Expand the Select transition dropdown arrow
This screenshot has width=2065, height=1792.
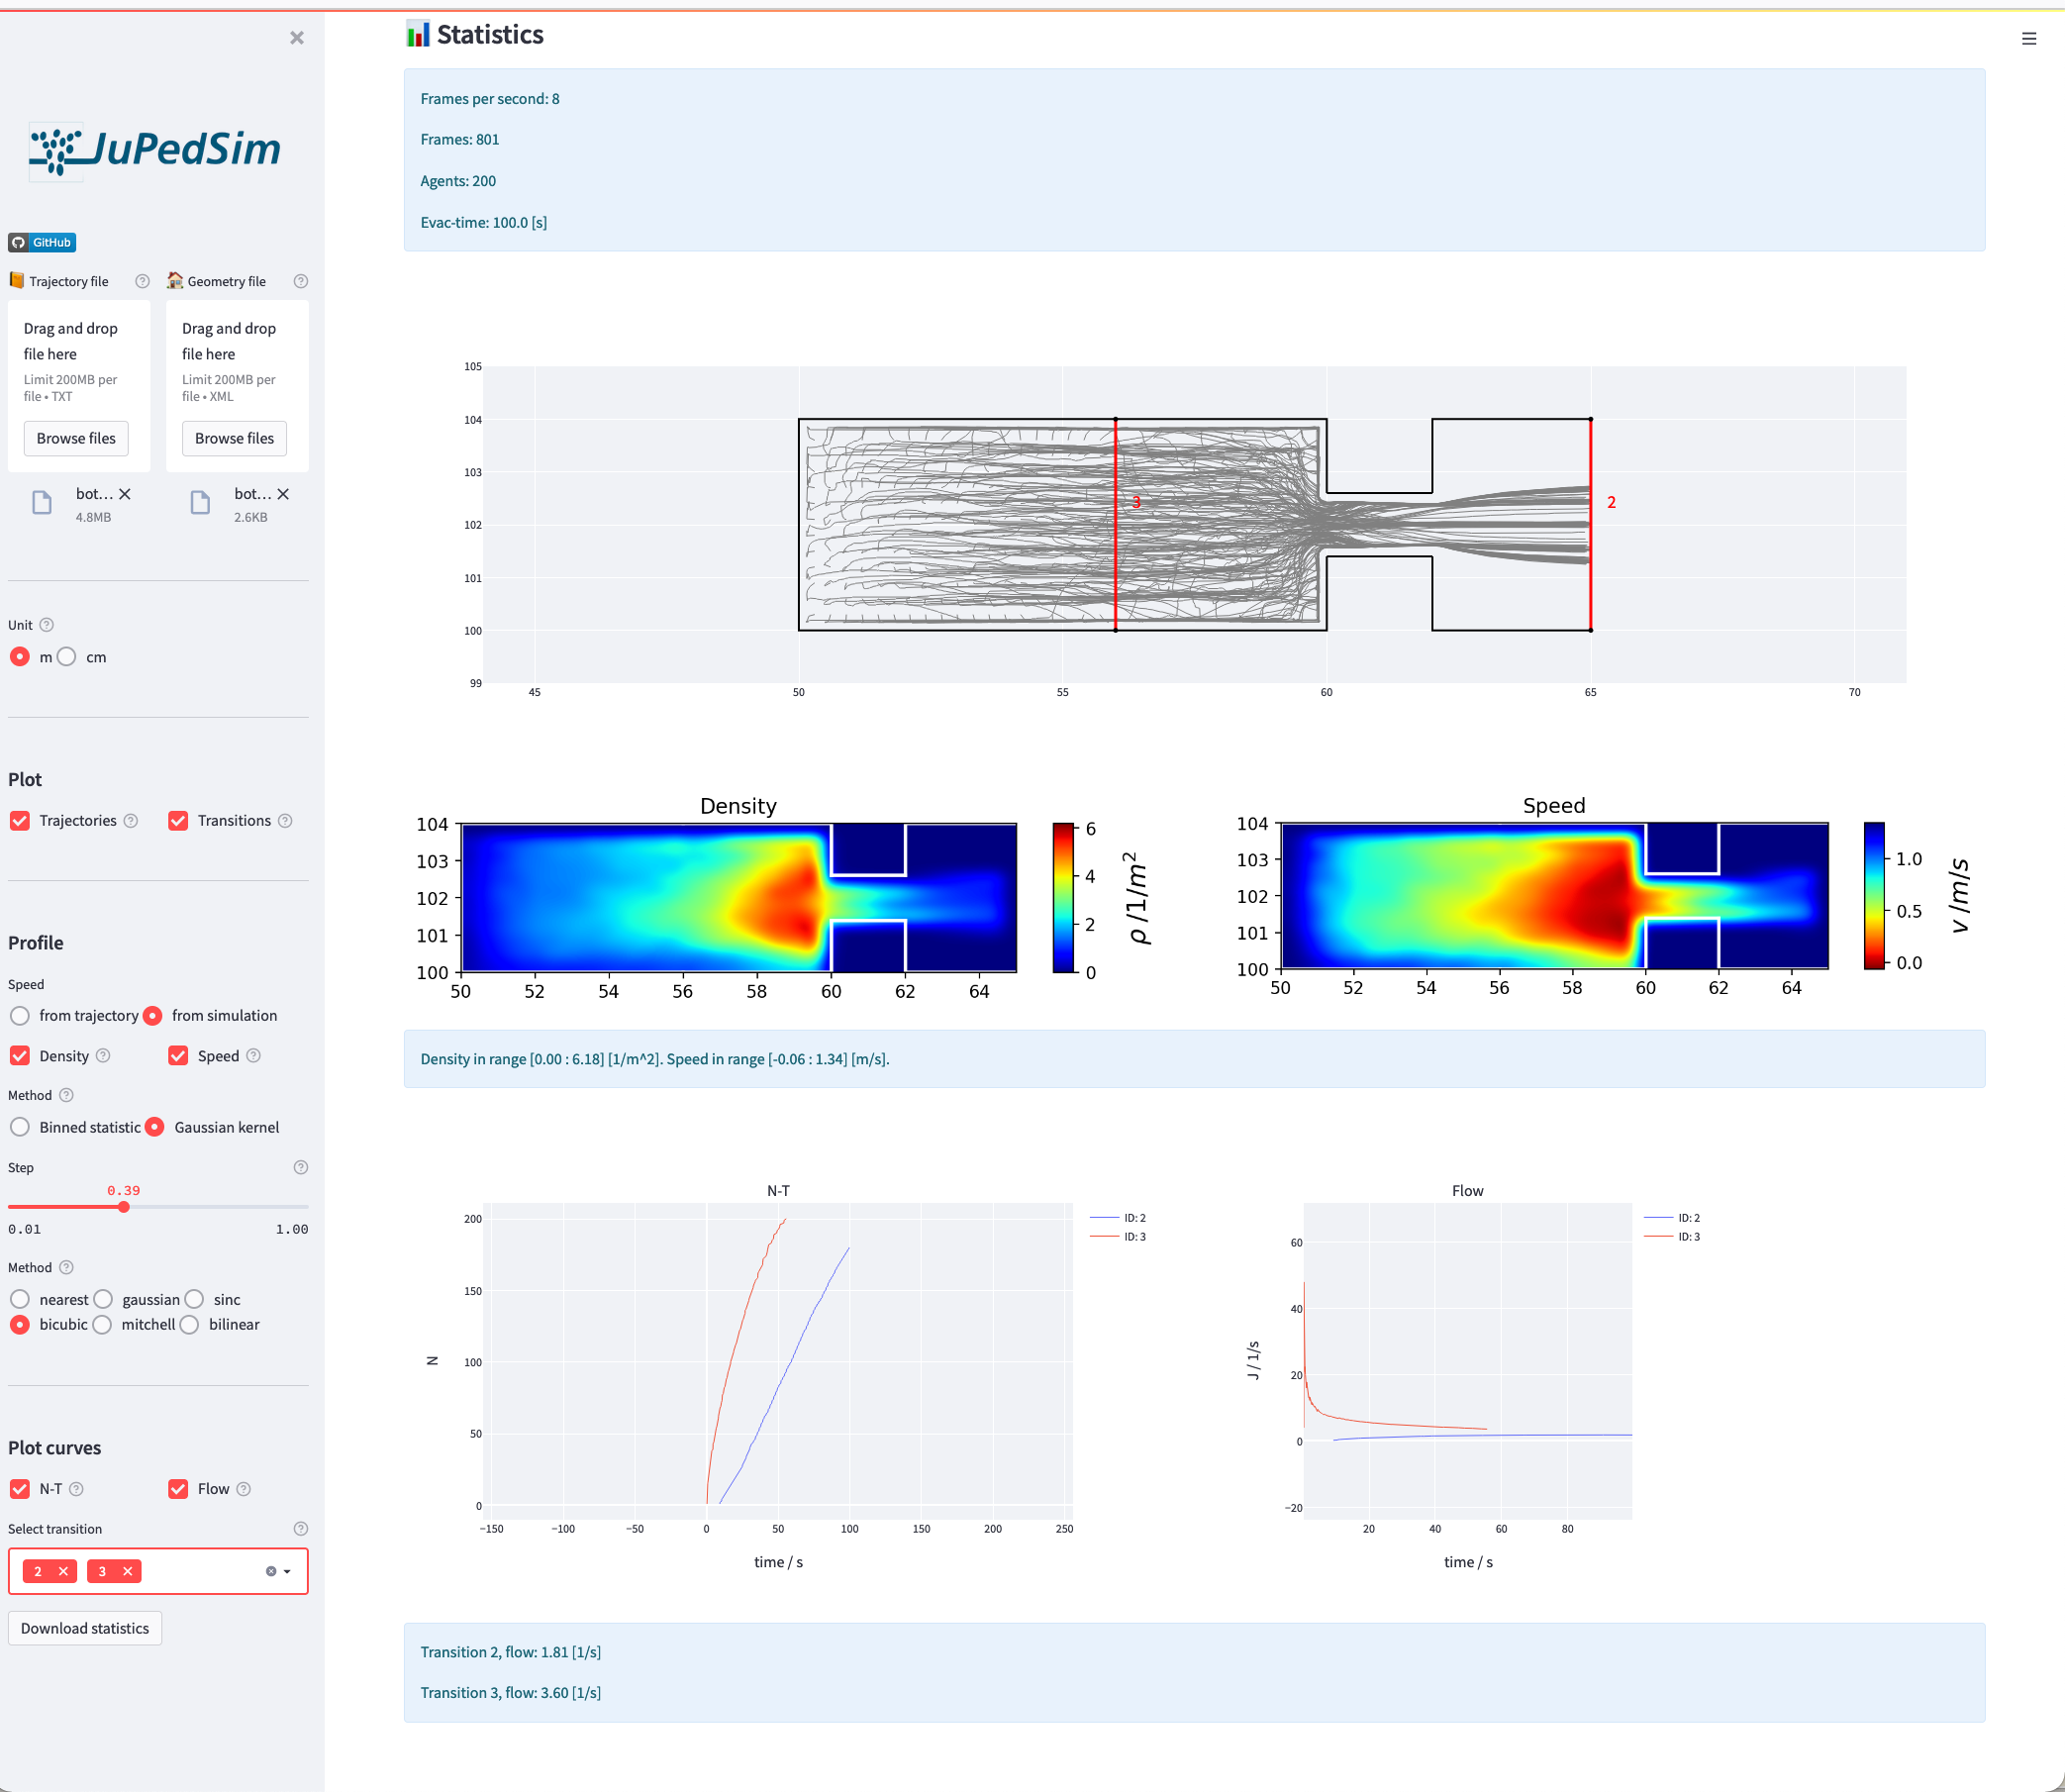tap(288, 1572)
